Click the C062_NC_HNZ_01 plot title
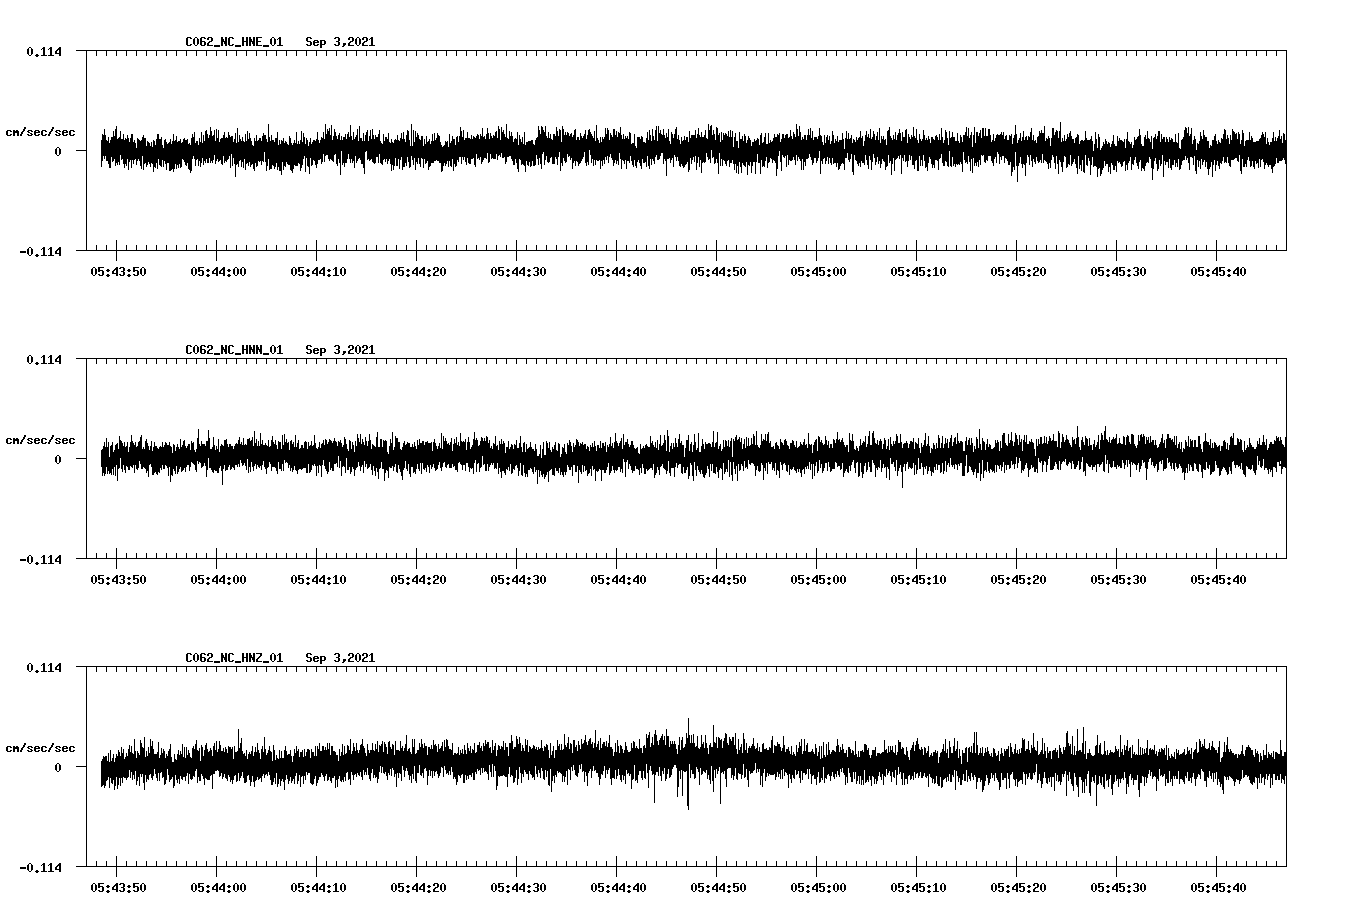This screenshot has width=1358, height=924. pos(234,658)
